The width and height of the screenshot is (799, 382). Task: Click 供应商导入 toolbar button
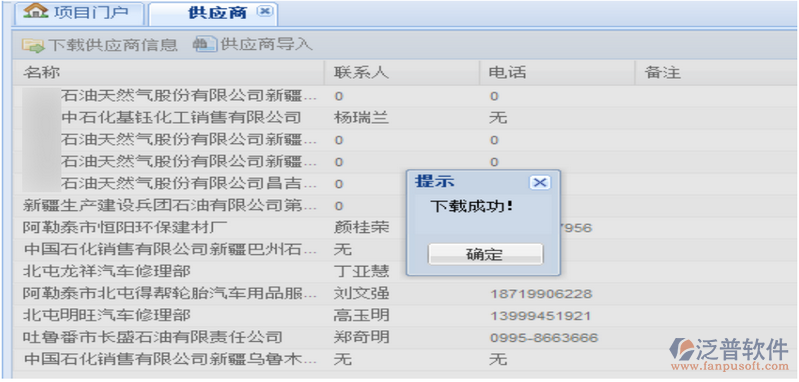click(253, 45)
